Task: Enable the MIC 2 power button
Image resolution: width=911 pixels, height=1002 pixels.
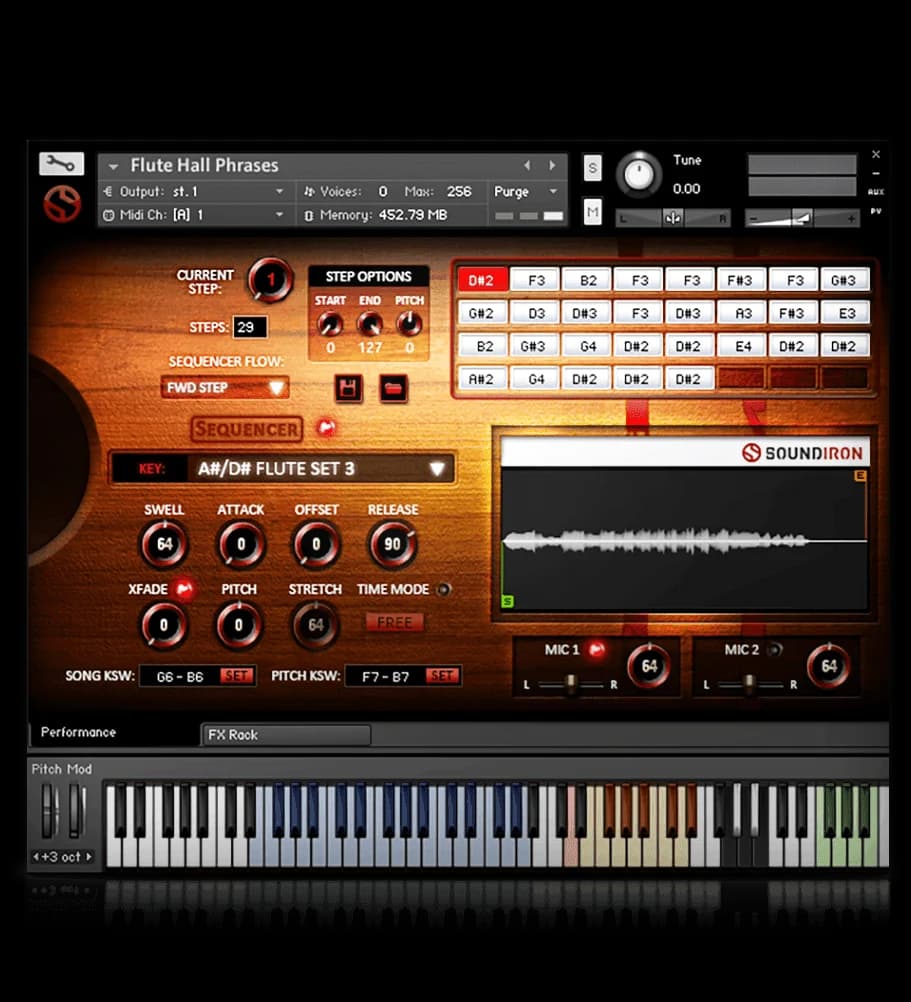Action: 773,649
